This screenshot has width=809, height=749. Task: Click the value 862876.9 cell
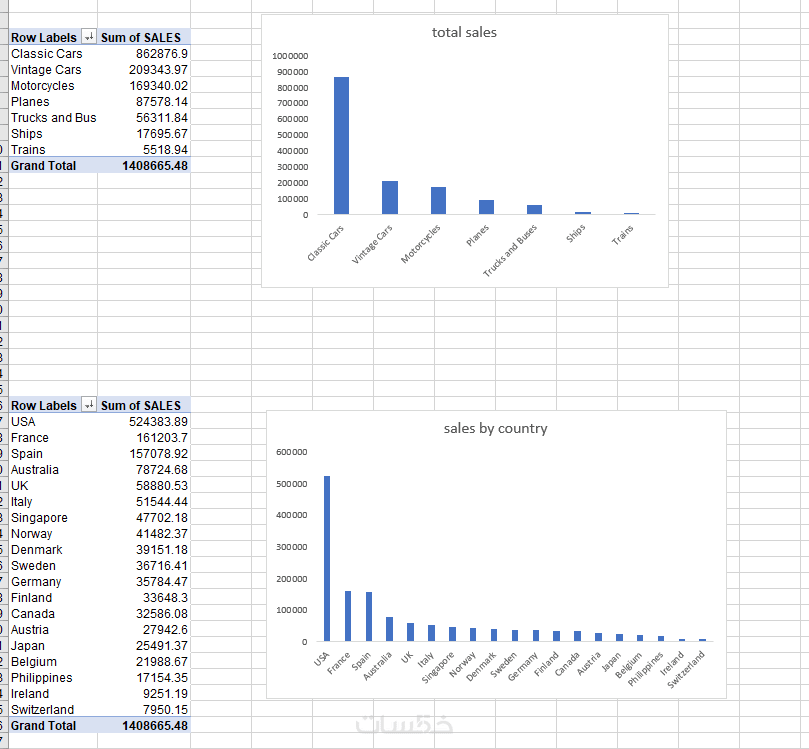[144, 54]
